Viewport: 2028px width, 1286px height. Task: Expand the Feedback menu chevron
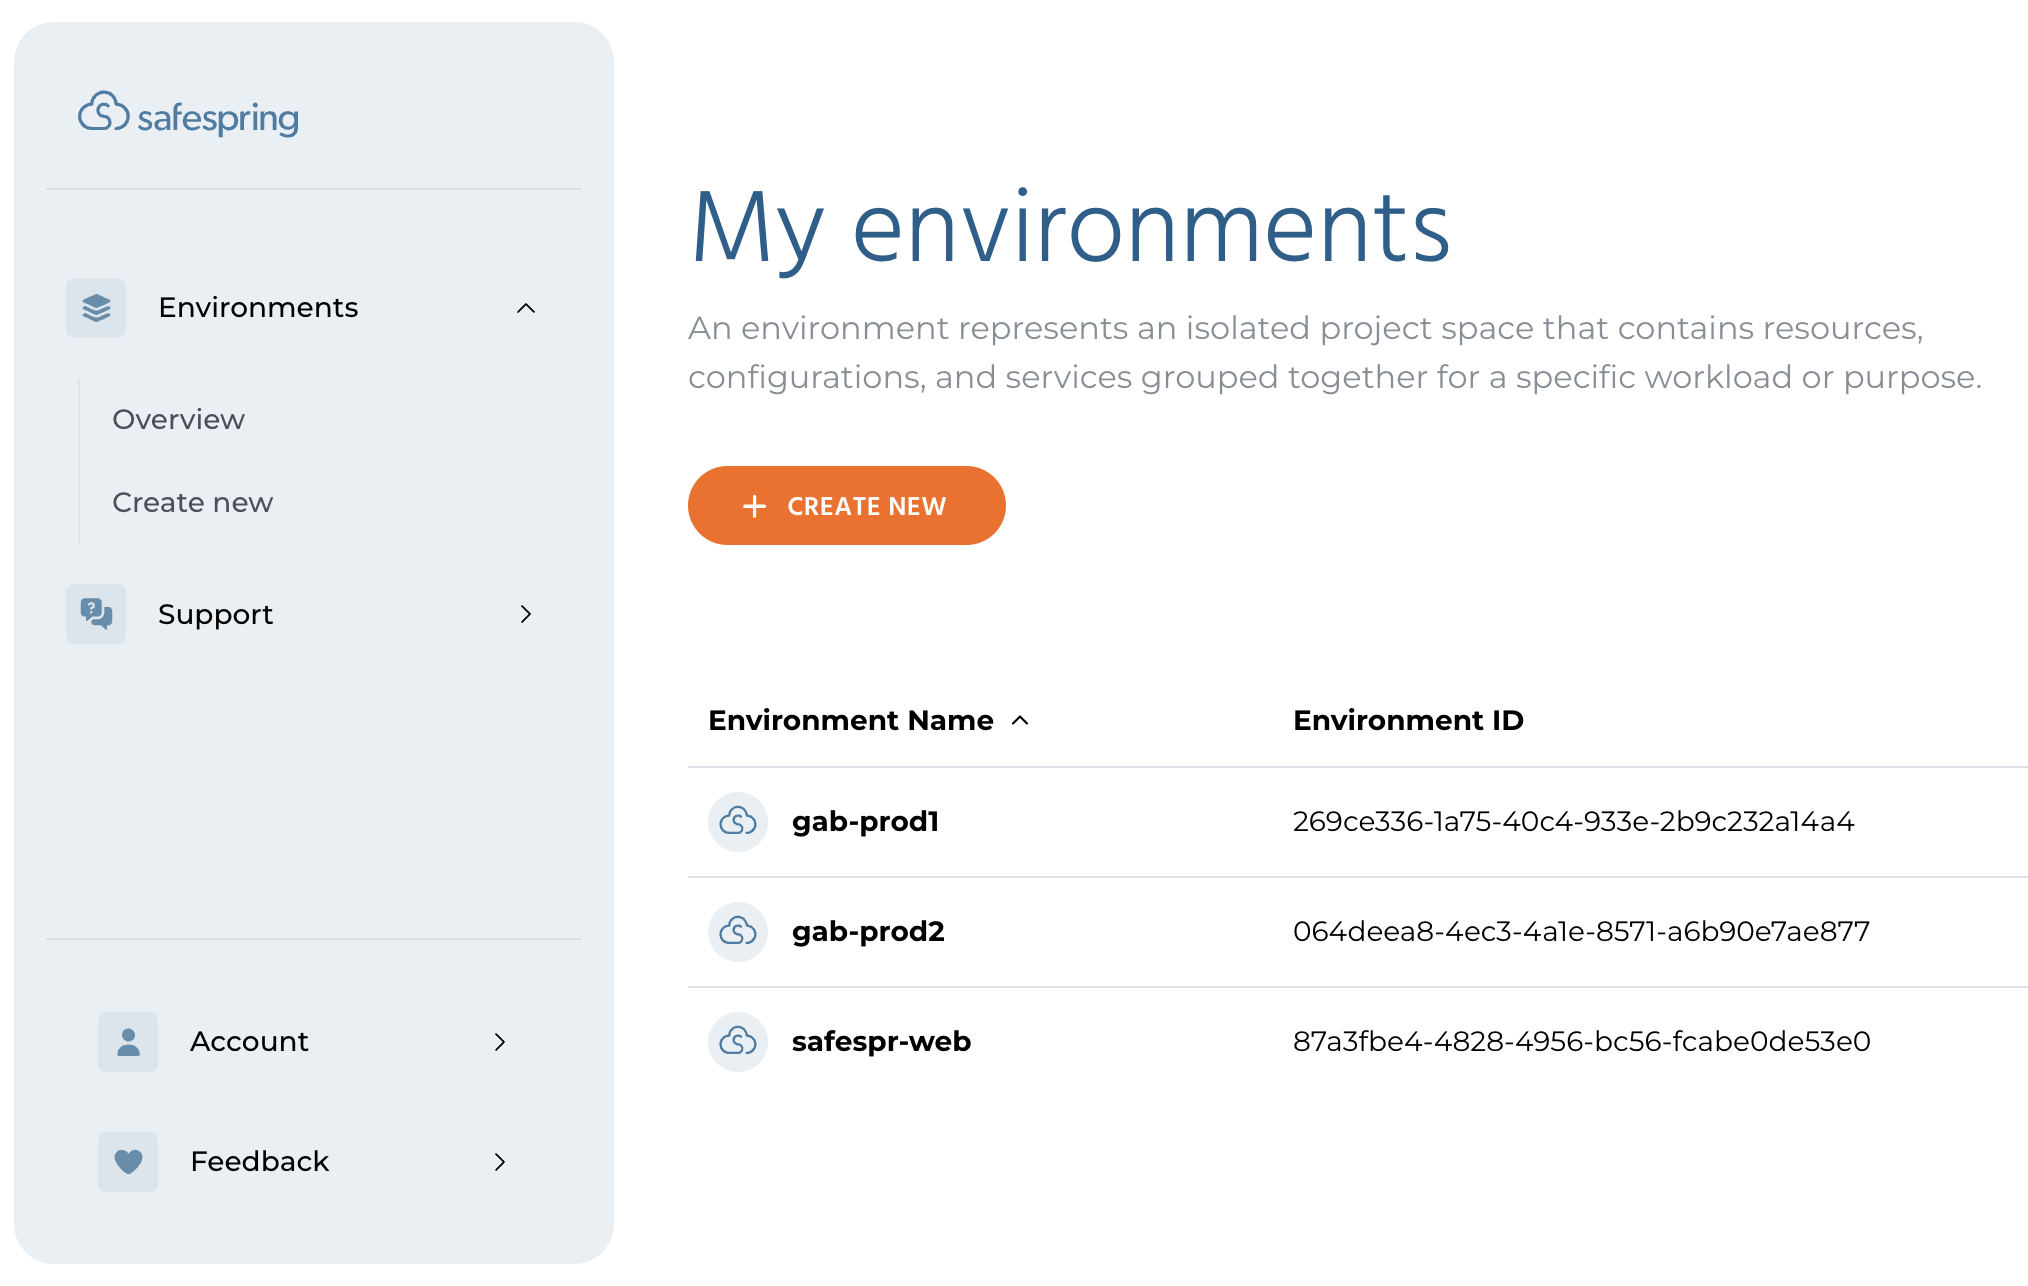pyautogui.click(x=500, y=1162)
